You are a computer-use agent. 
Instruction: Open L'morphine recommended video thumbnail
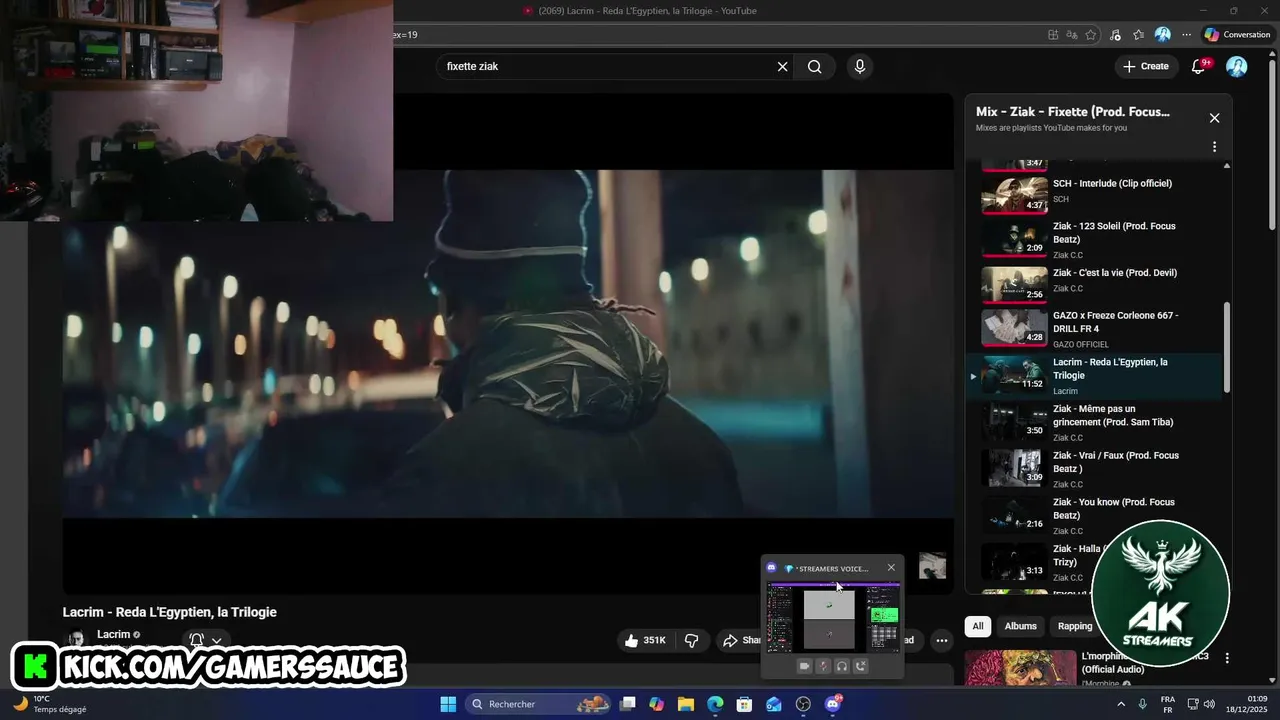pos(1020,668)
